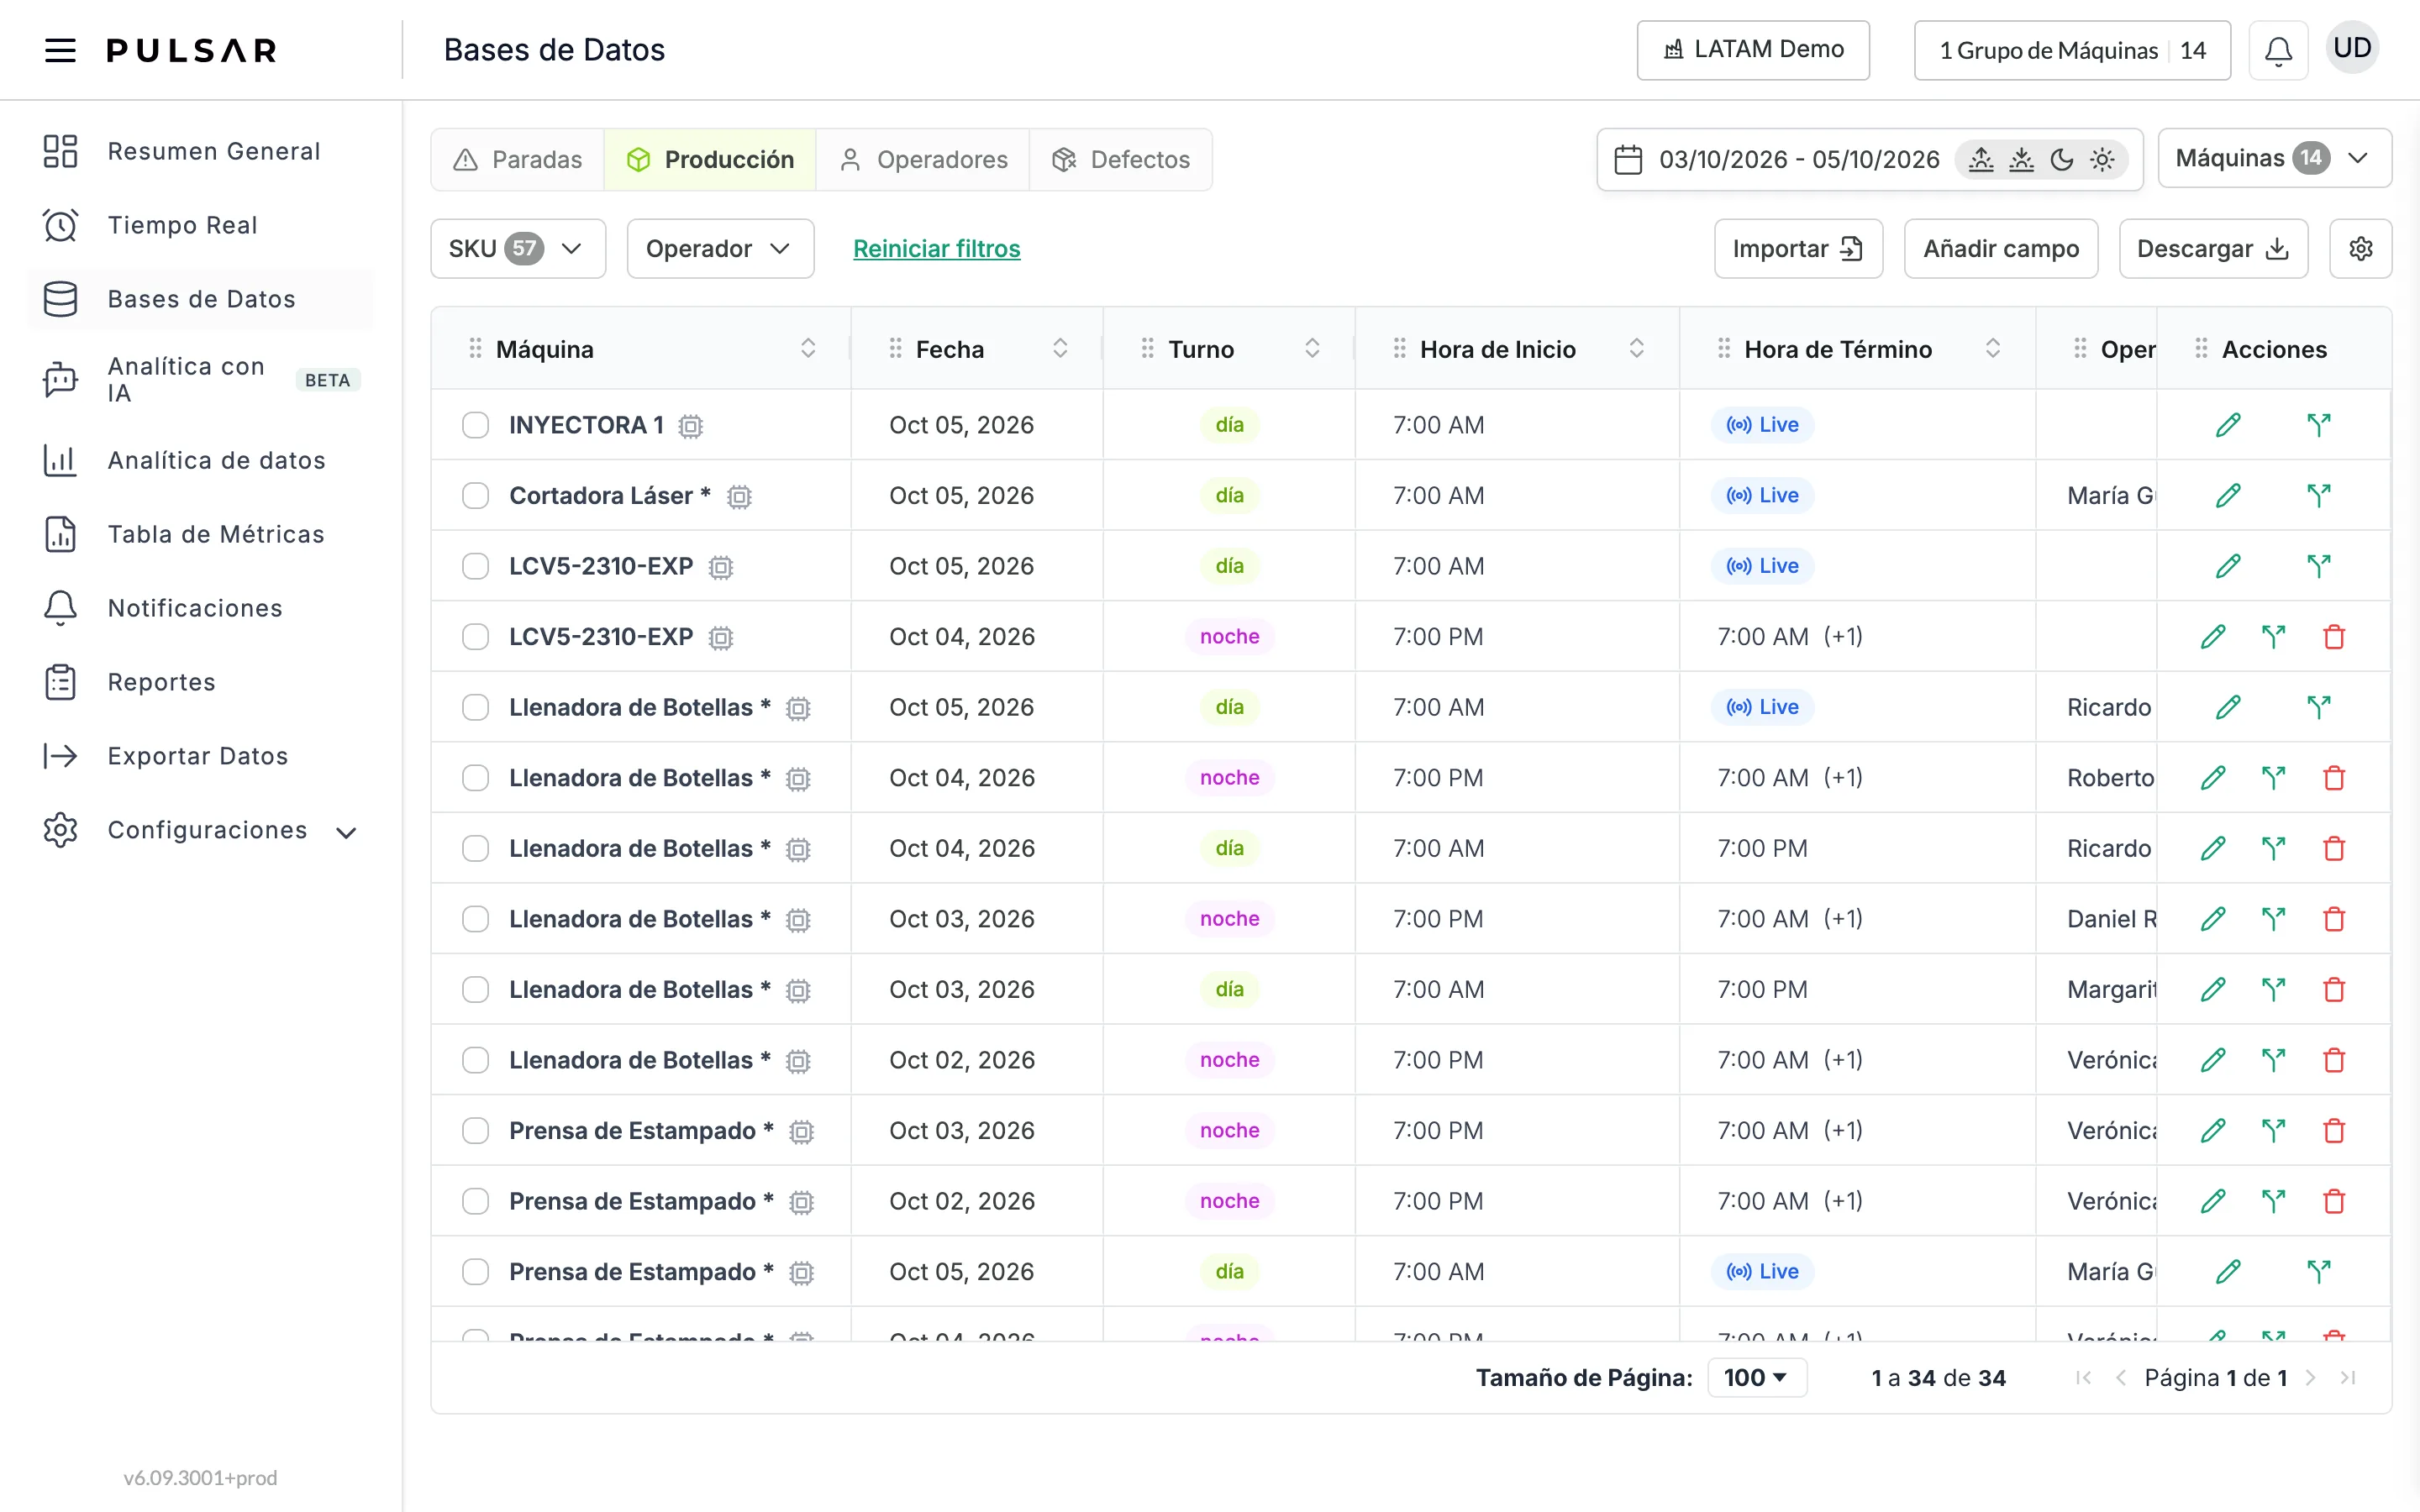Click the Importar button

point(1798,248)
